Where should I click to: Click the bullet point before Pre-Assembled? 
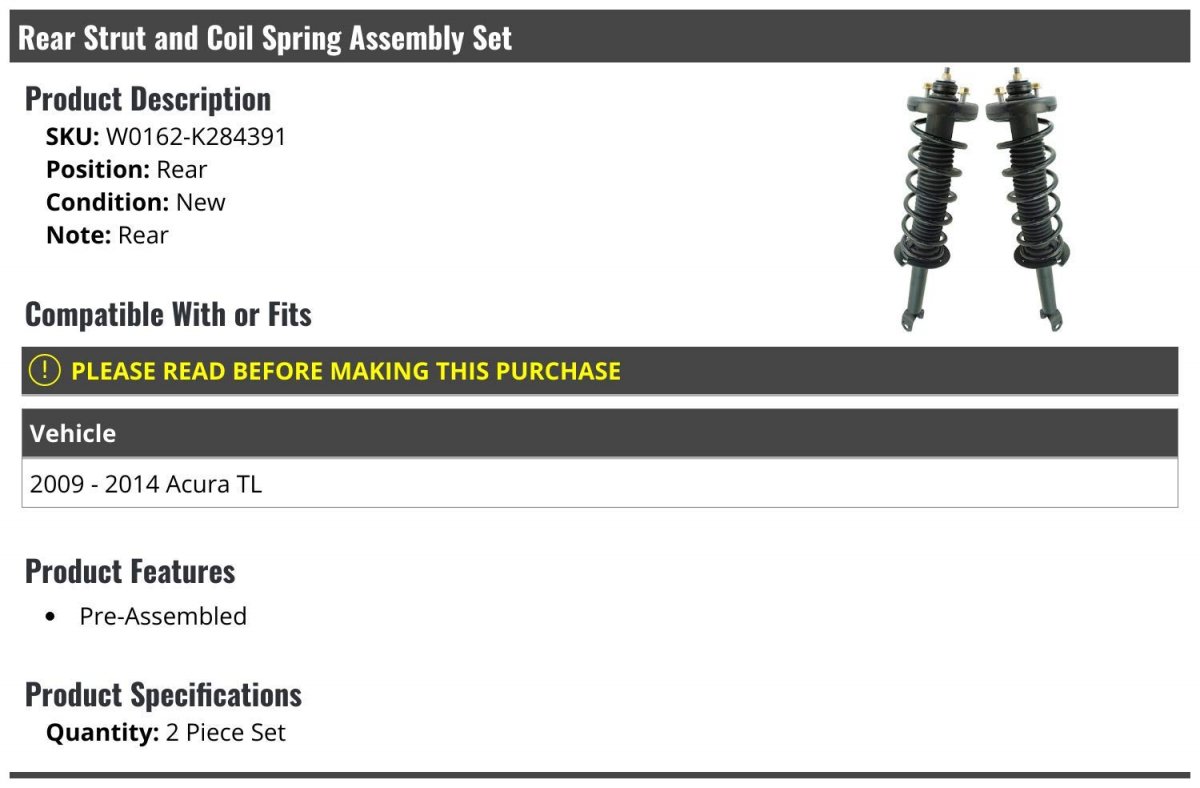point(51,617)
